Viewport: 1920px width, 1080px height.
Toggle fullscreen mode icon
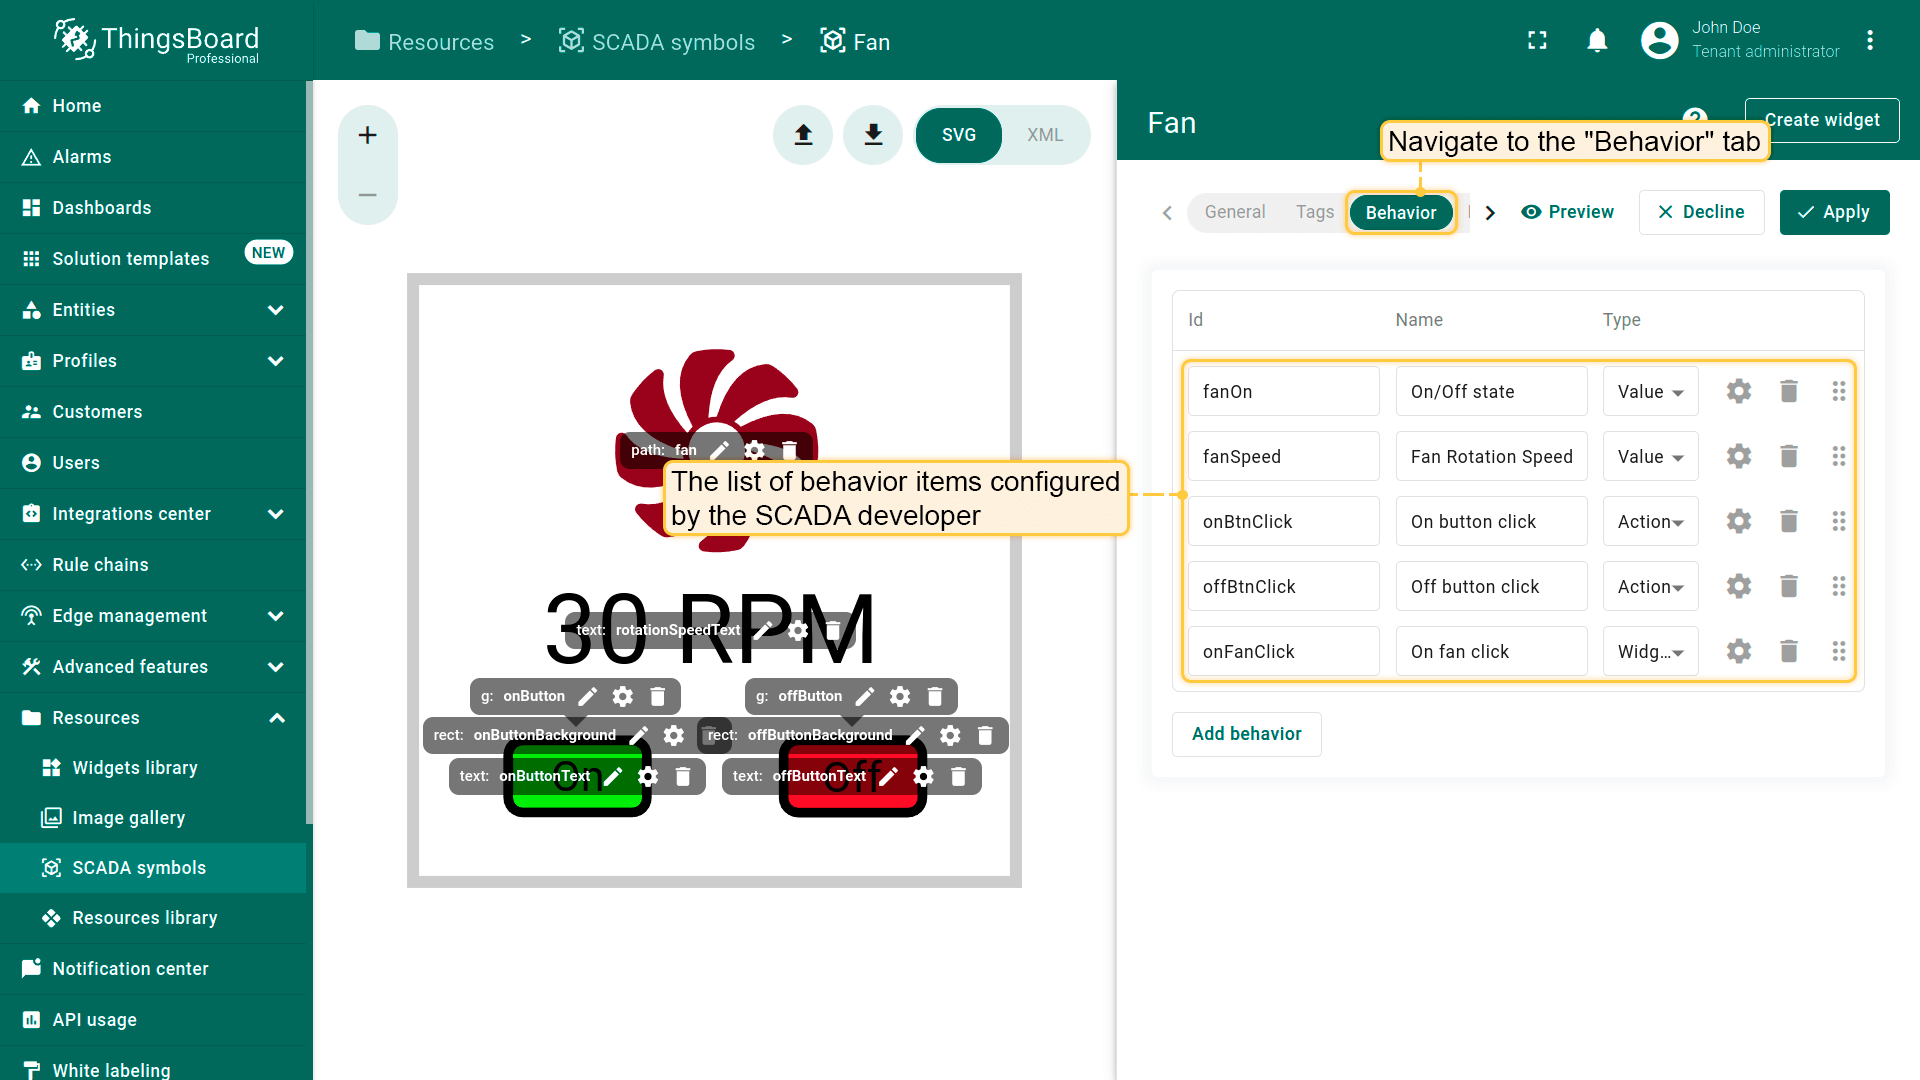point(1537,41)
